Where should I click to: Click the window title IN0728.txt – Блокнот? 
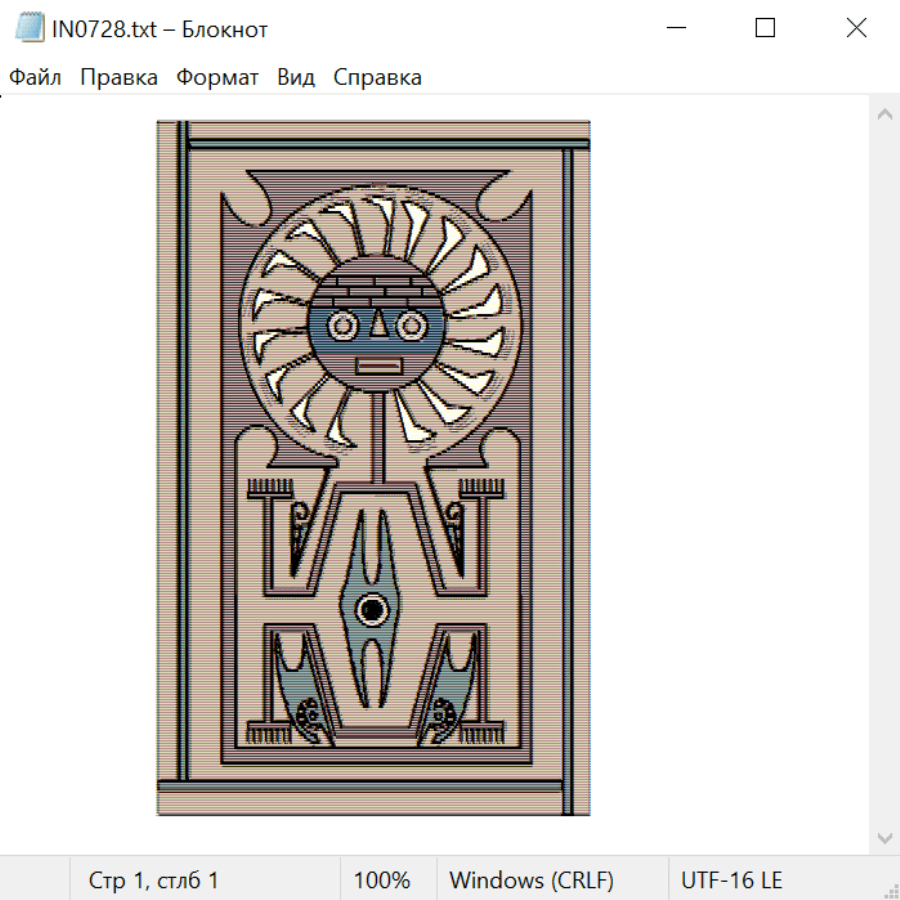click(159, 29)
